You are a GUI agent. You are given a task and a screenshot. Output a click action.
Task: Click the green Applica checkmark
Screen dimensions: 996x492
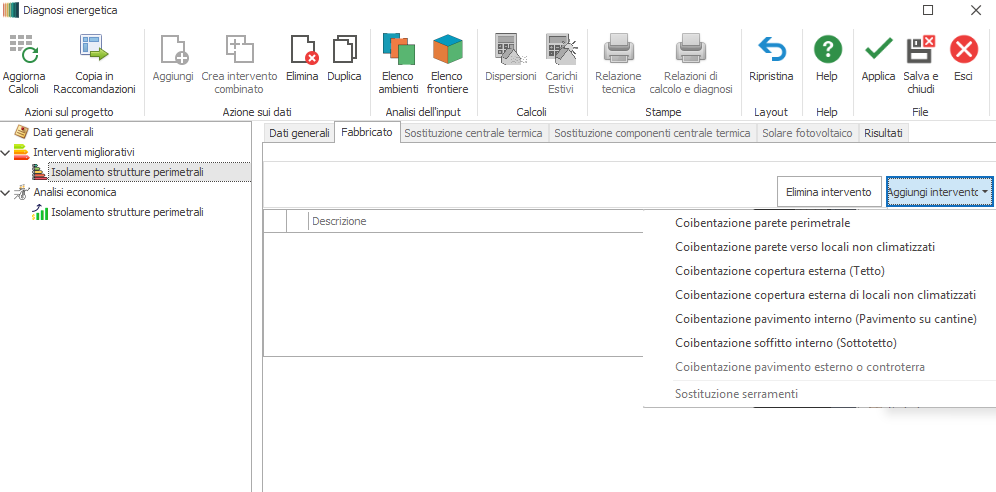[x=878, y=50]
